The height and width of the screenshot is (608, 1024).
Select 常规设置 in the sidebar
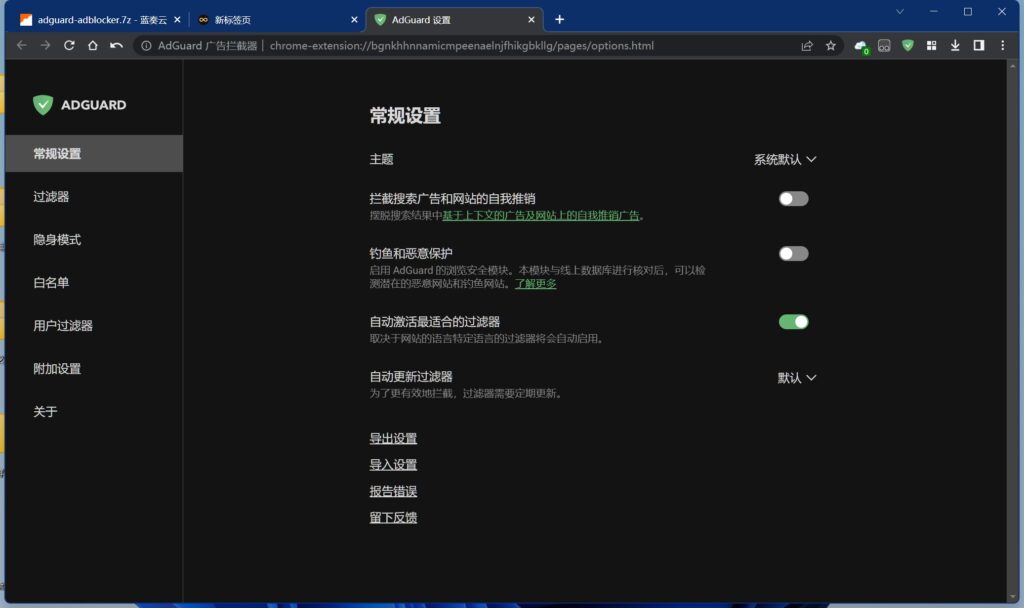94,153
